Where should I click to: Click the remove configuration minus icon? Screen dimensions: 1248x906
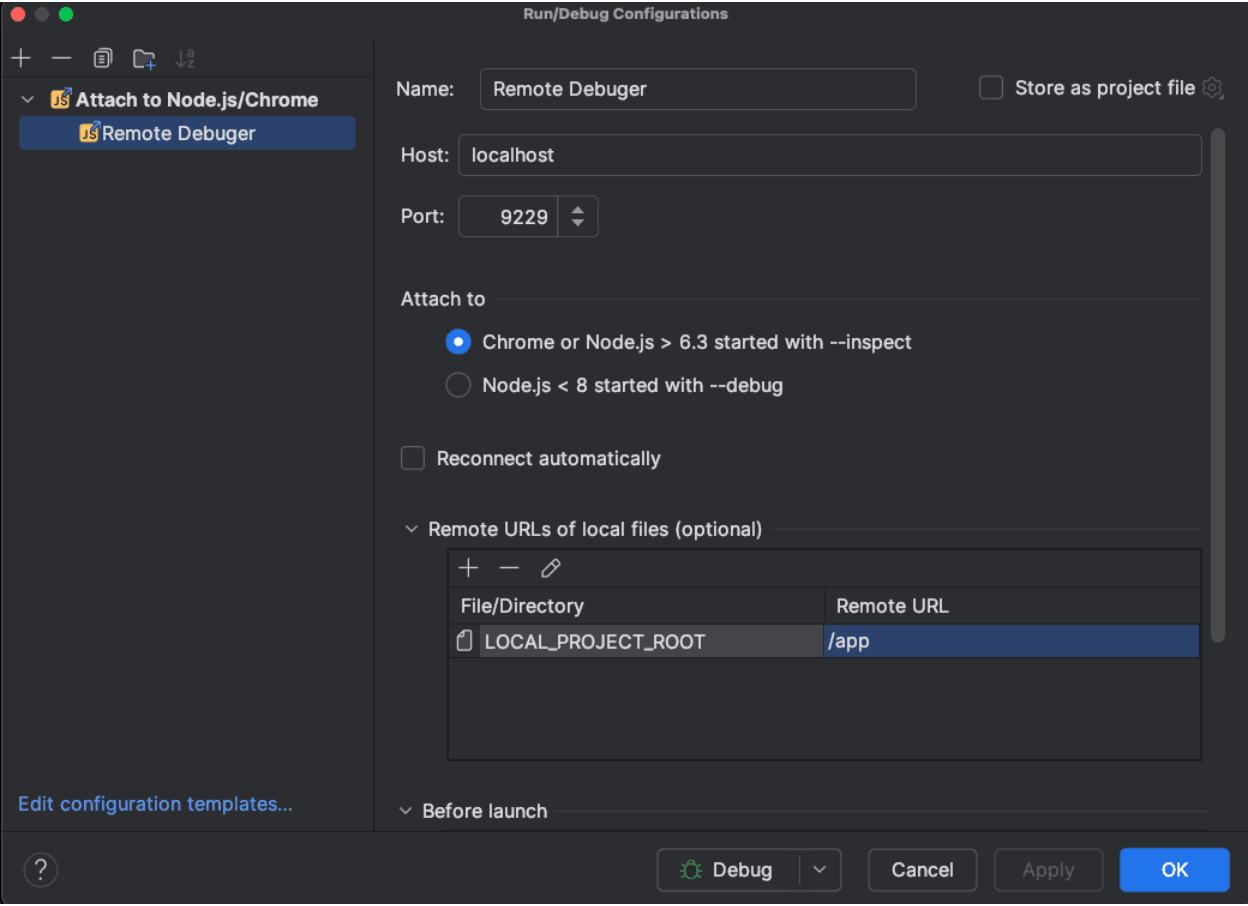(61, 59)
